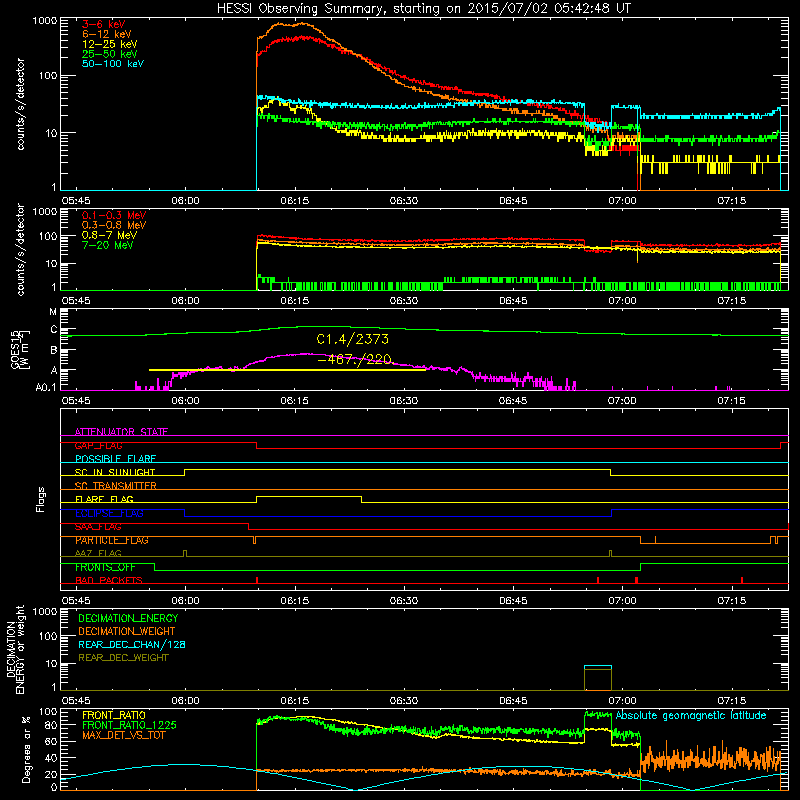Click the GAP_FLAG label

click(98, 445)
